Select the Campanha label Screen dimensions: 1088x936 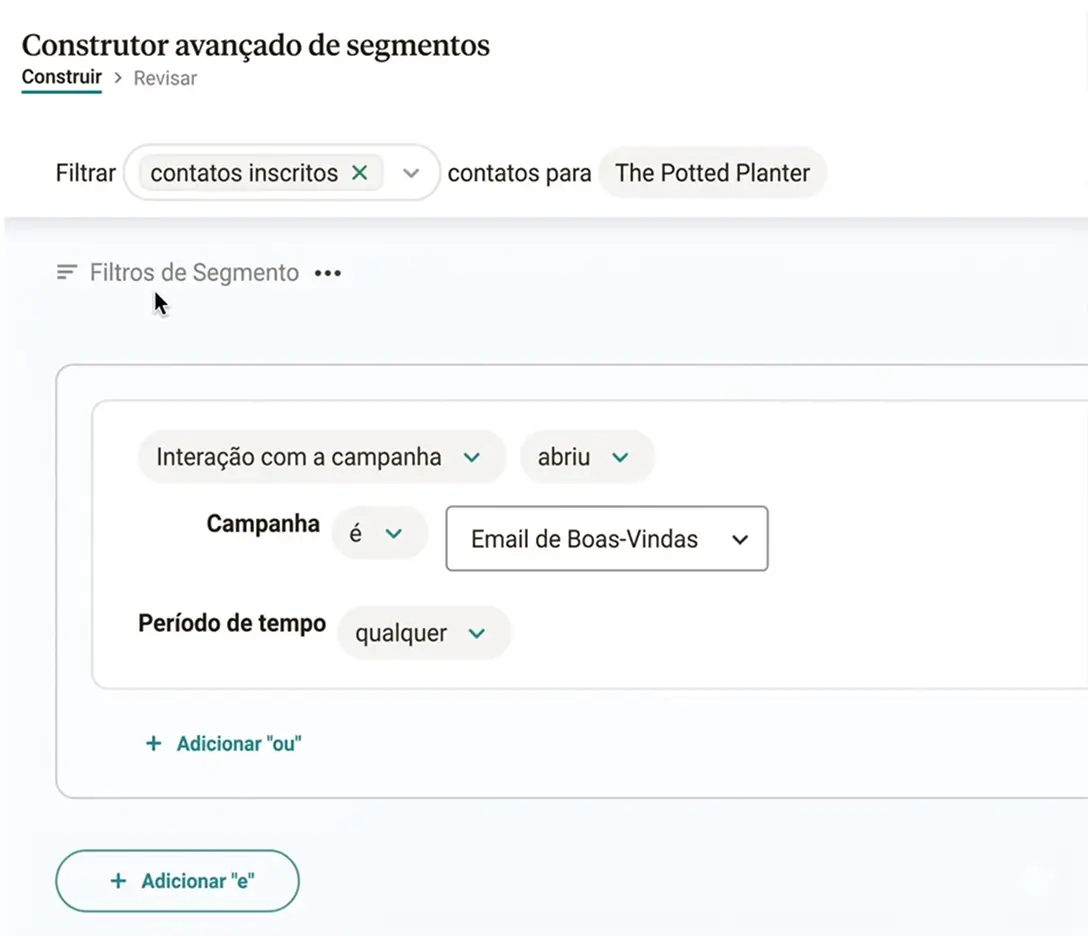(262, 523)
